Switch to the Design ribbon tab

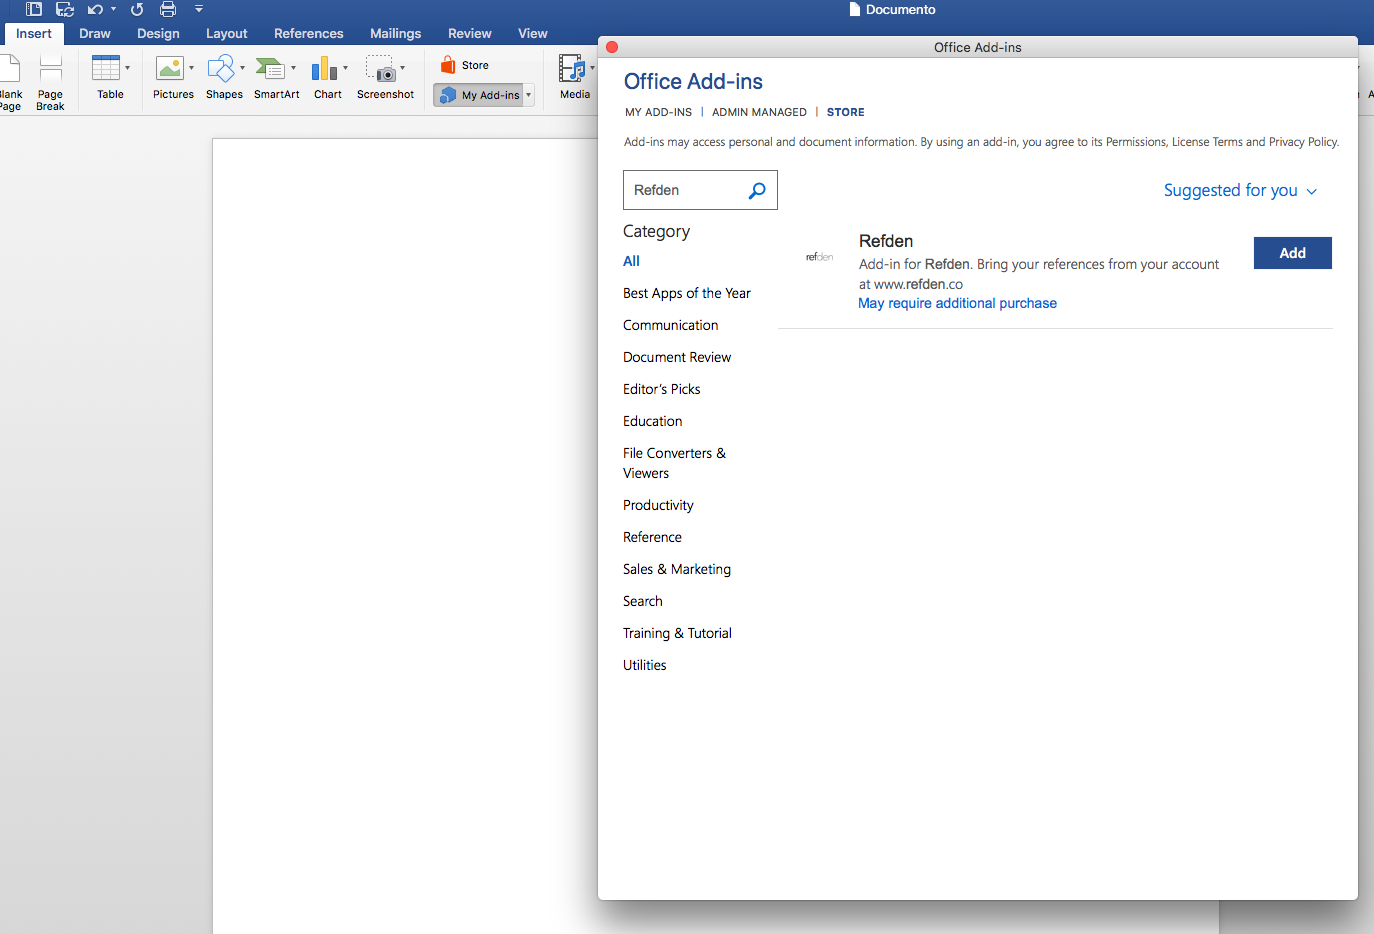tap(158, 33)
